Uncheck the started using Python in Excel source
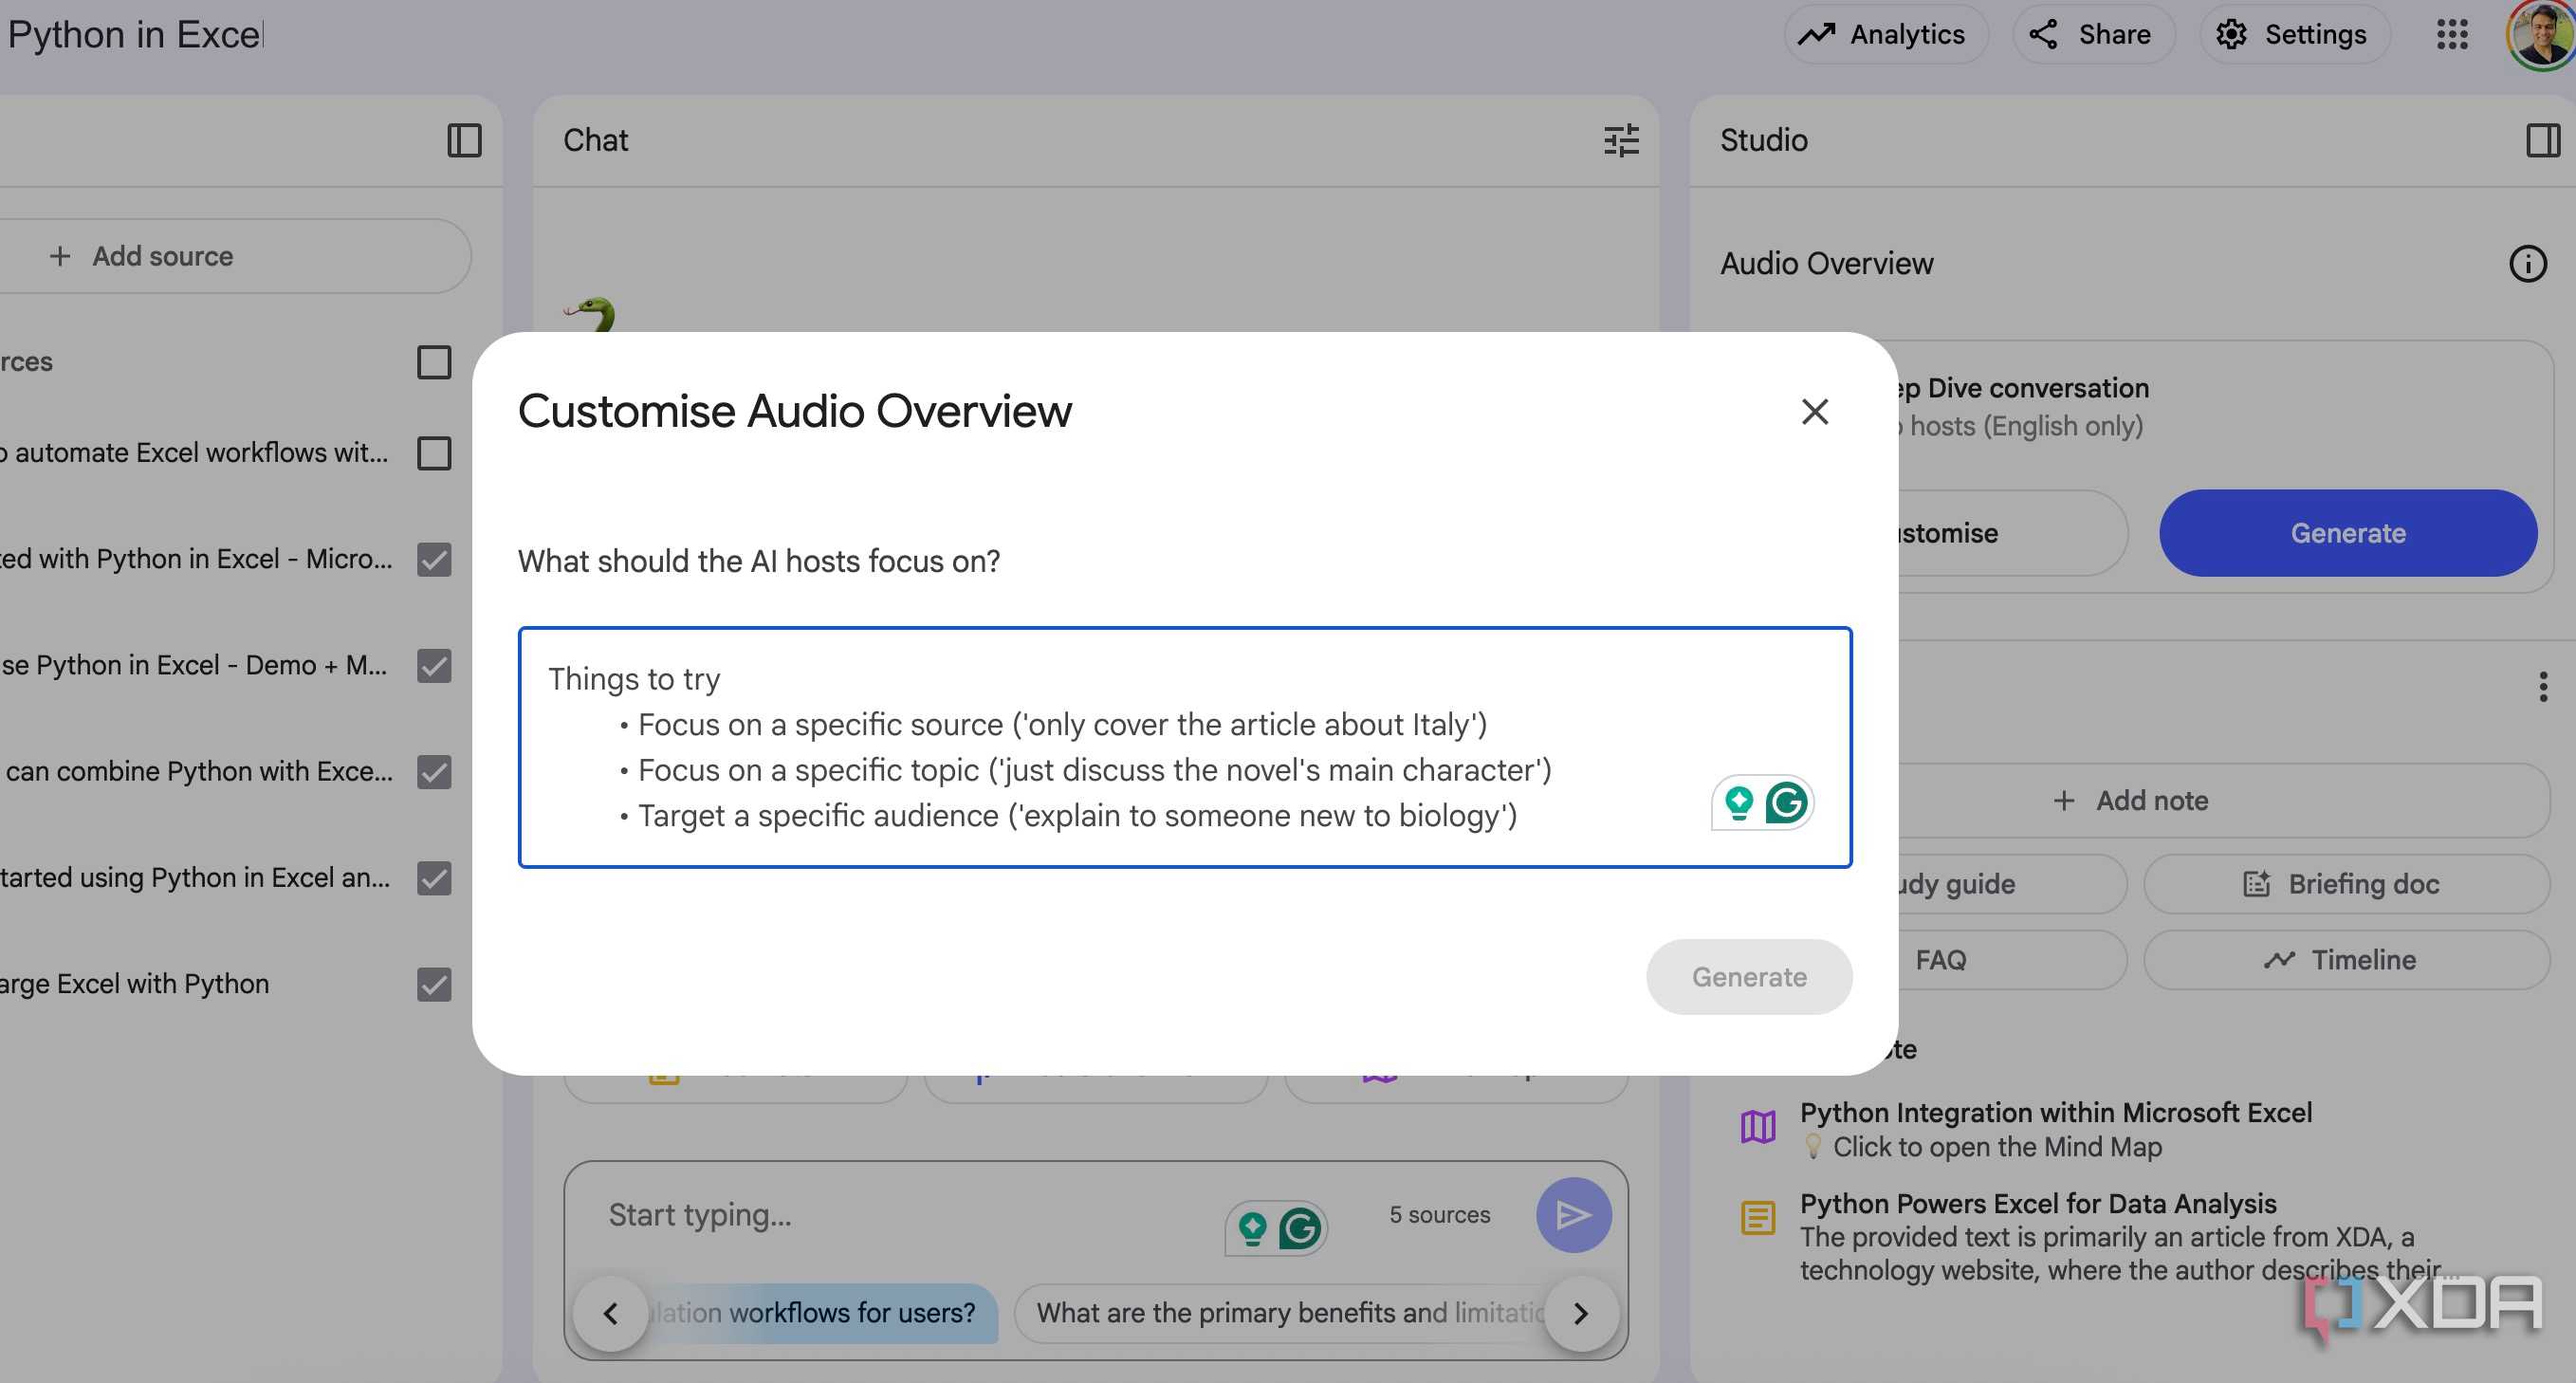2576x1383 pixels. click(x=434, y=878)
